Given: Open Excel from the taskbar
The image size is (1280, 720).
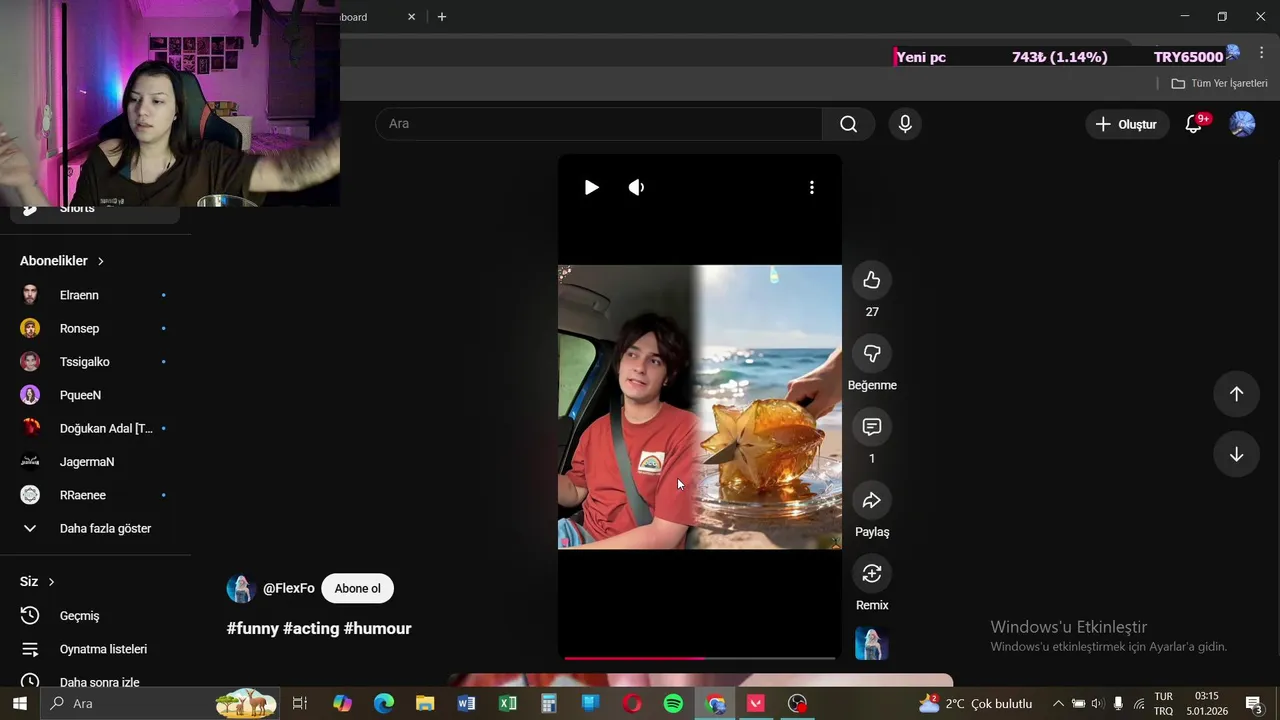Looking at the screenshot, I should 507,703.
